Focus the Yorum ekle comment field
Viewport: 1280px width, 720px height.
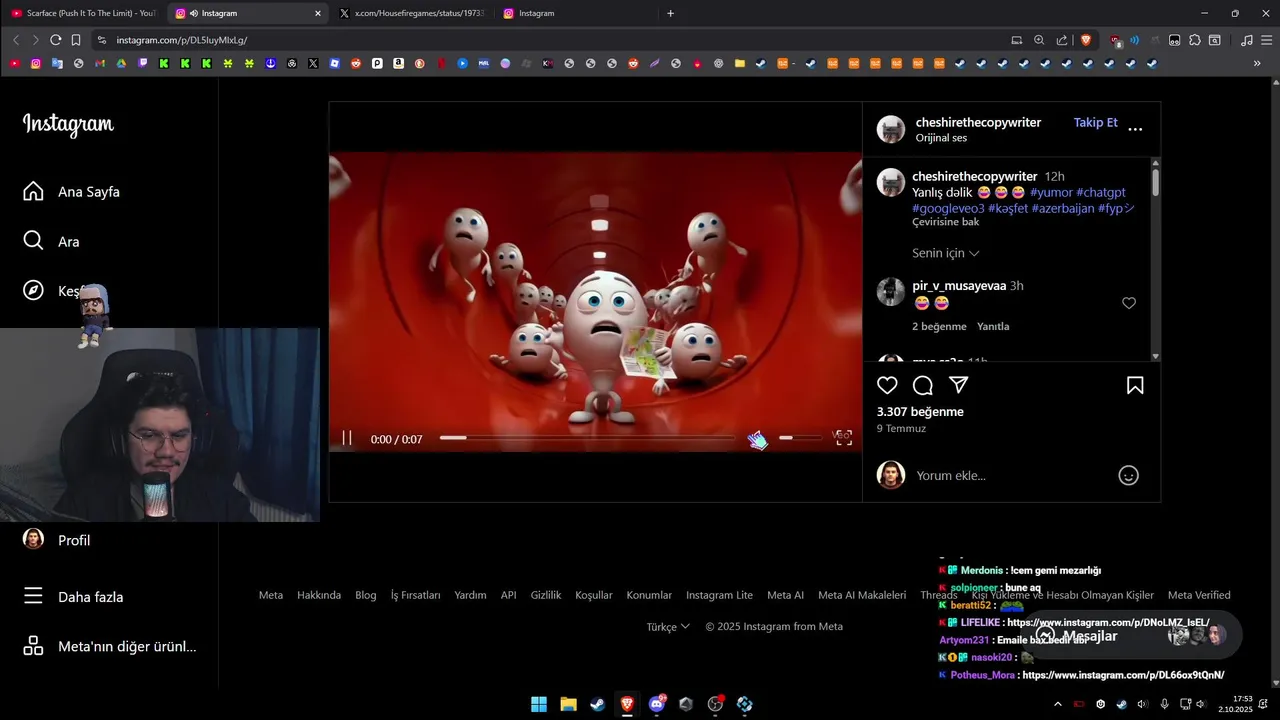click(1010, 476)
